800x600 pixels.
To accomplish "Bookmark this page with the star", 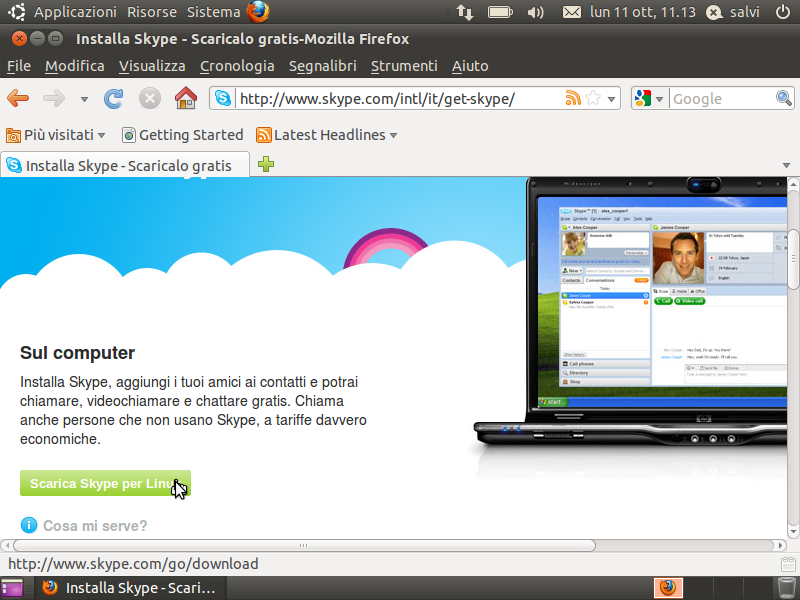I will [x=593, y=98].
